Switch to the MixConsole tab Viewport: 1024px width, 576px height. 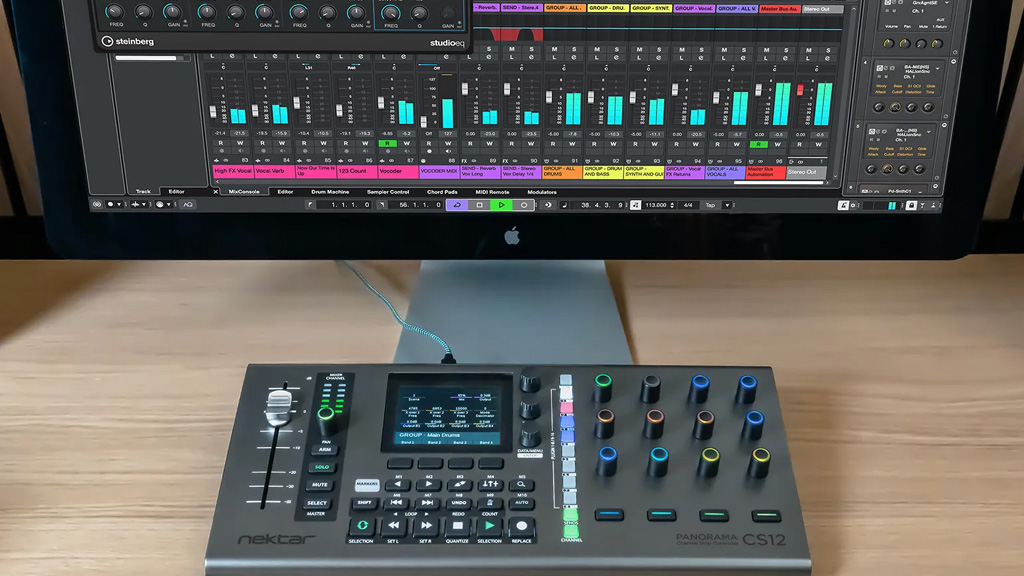[244, 192]
